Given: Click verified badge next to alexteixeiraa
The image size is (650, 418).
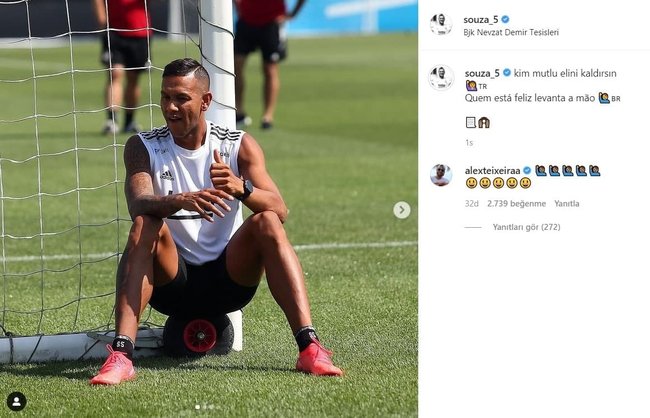Looking at the screenshot, I should [527, 170].
